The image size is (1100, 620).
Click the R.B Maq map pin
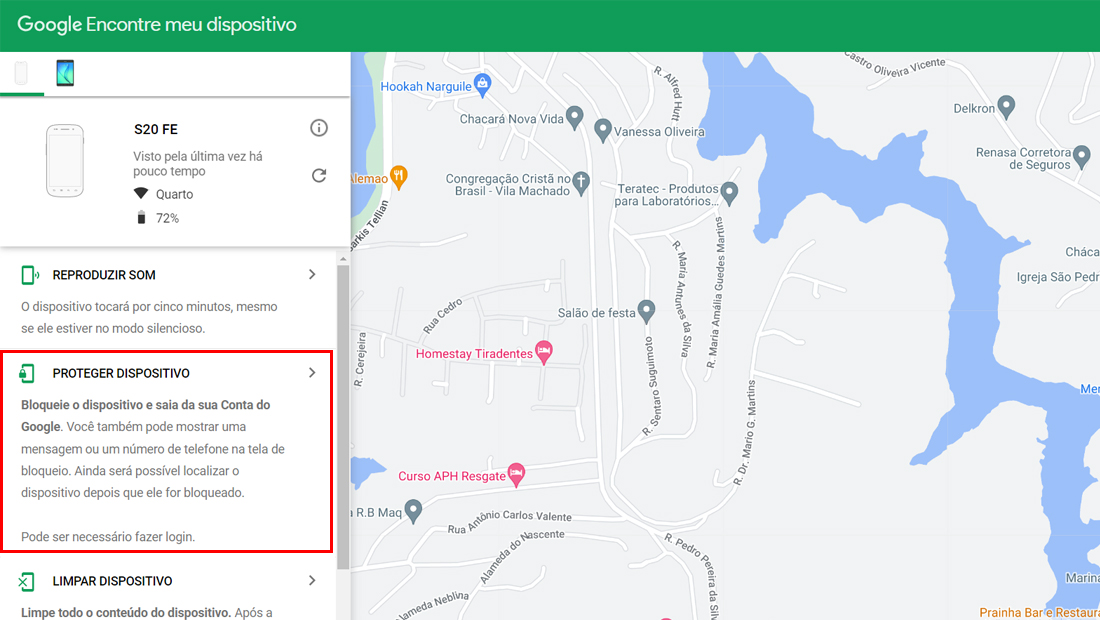413,510
